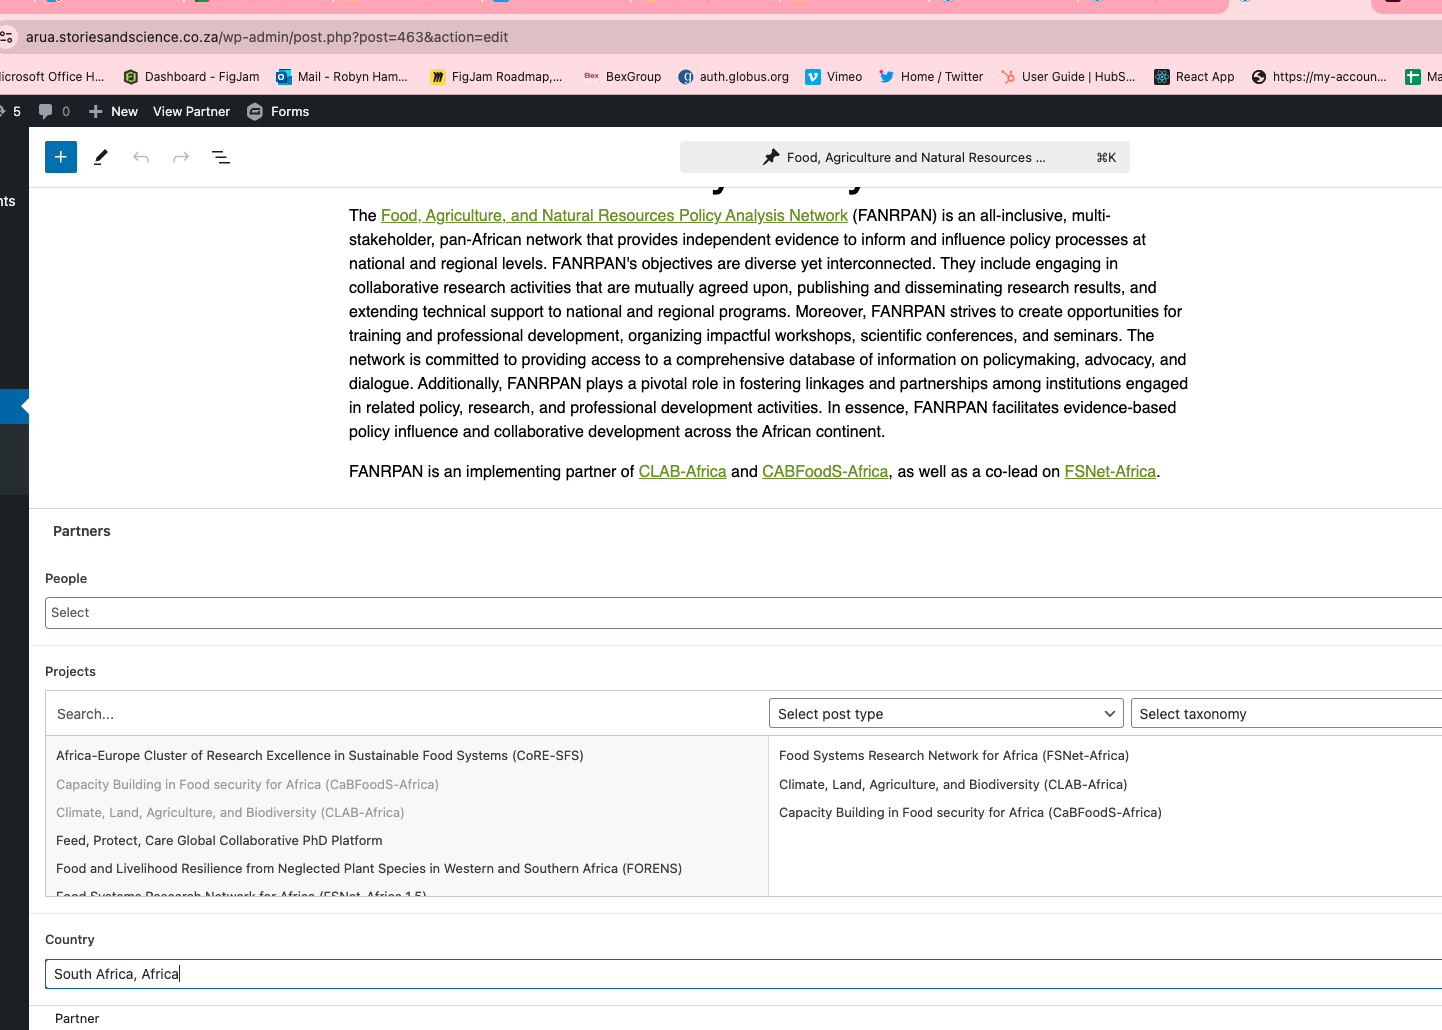Image resolution: width=1442 pixels, height=1030 pixels.
Task: Click View Partner in admin bar
Action: tap(191, 111)
